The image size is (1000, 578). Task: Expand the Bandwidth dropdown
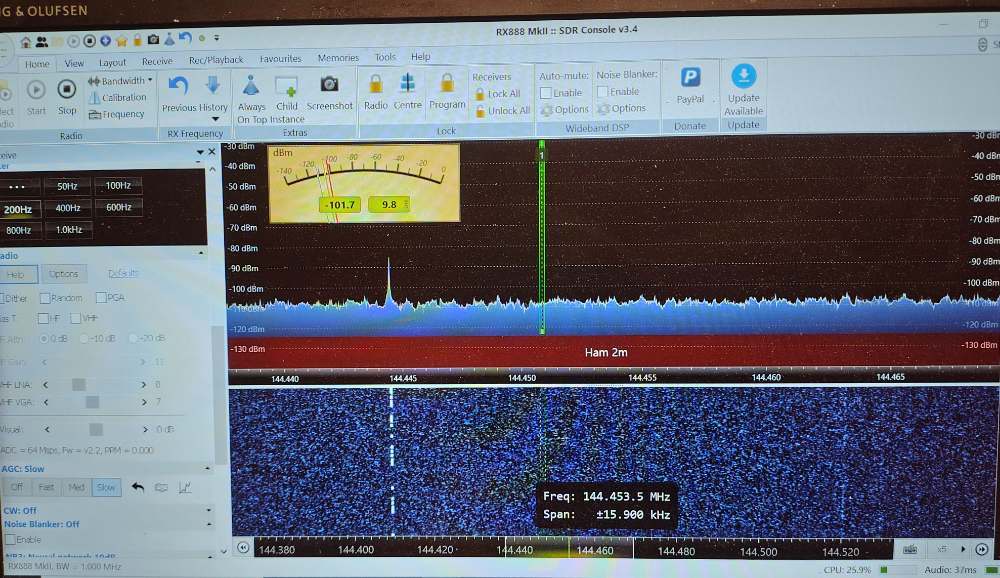[150, 80]
